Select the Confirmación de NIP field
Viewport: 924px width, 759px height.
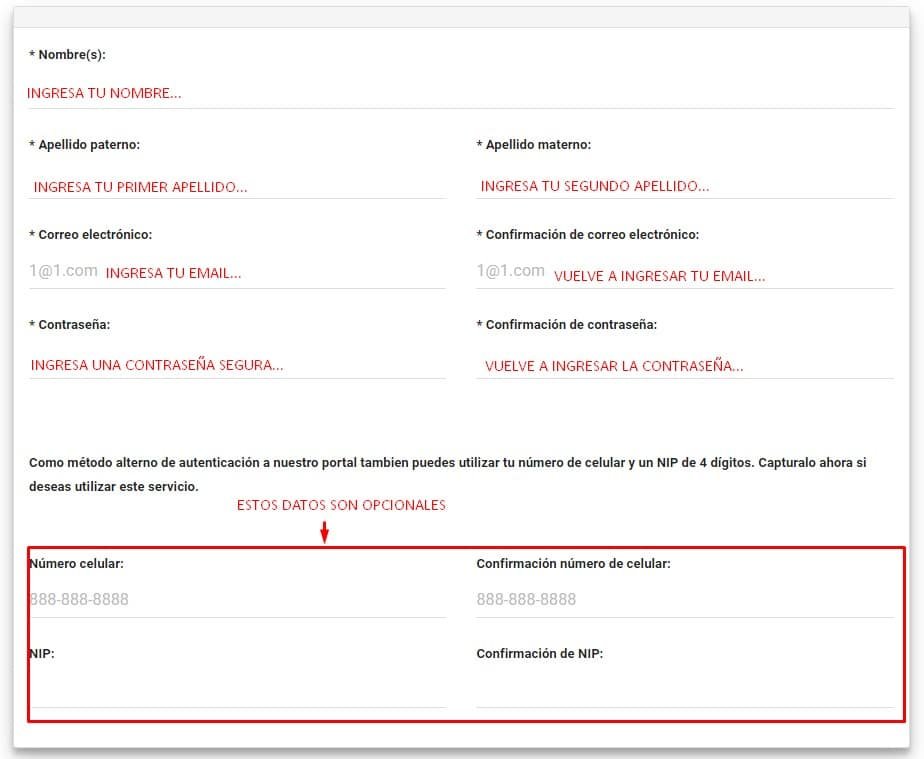[x=685, y=692]
